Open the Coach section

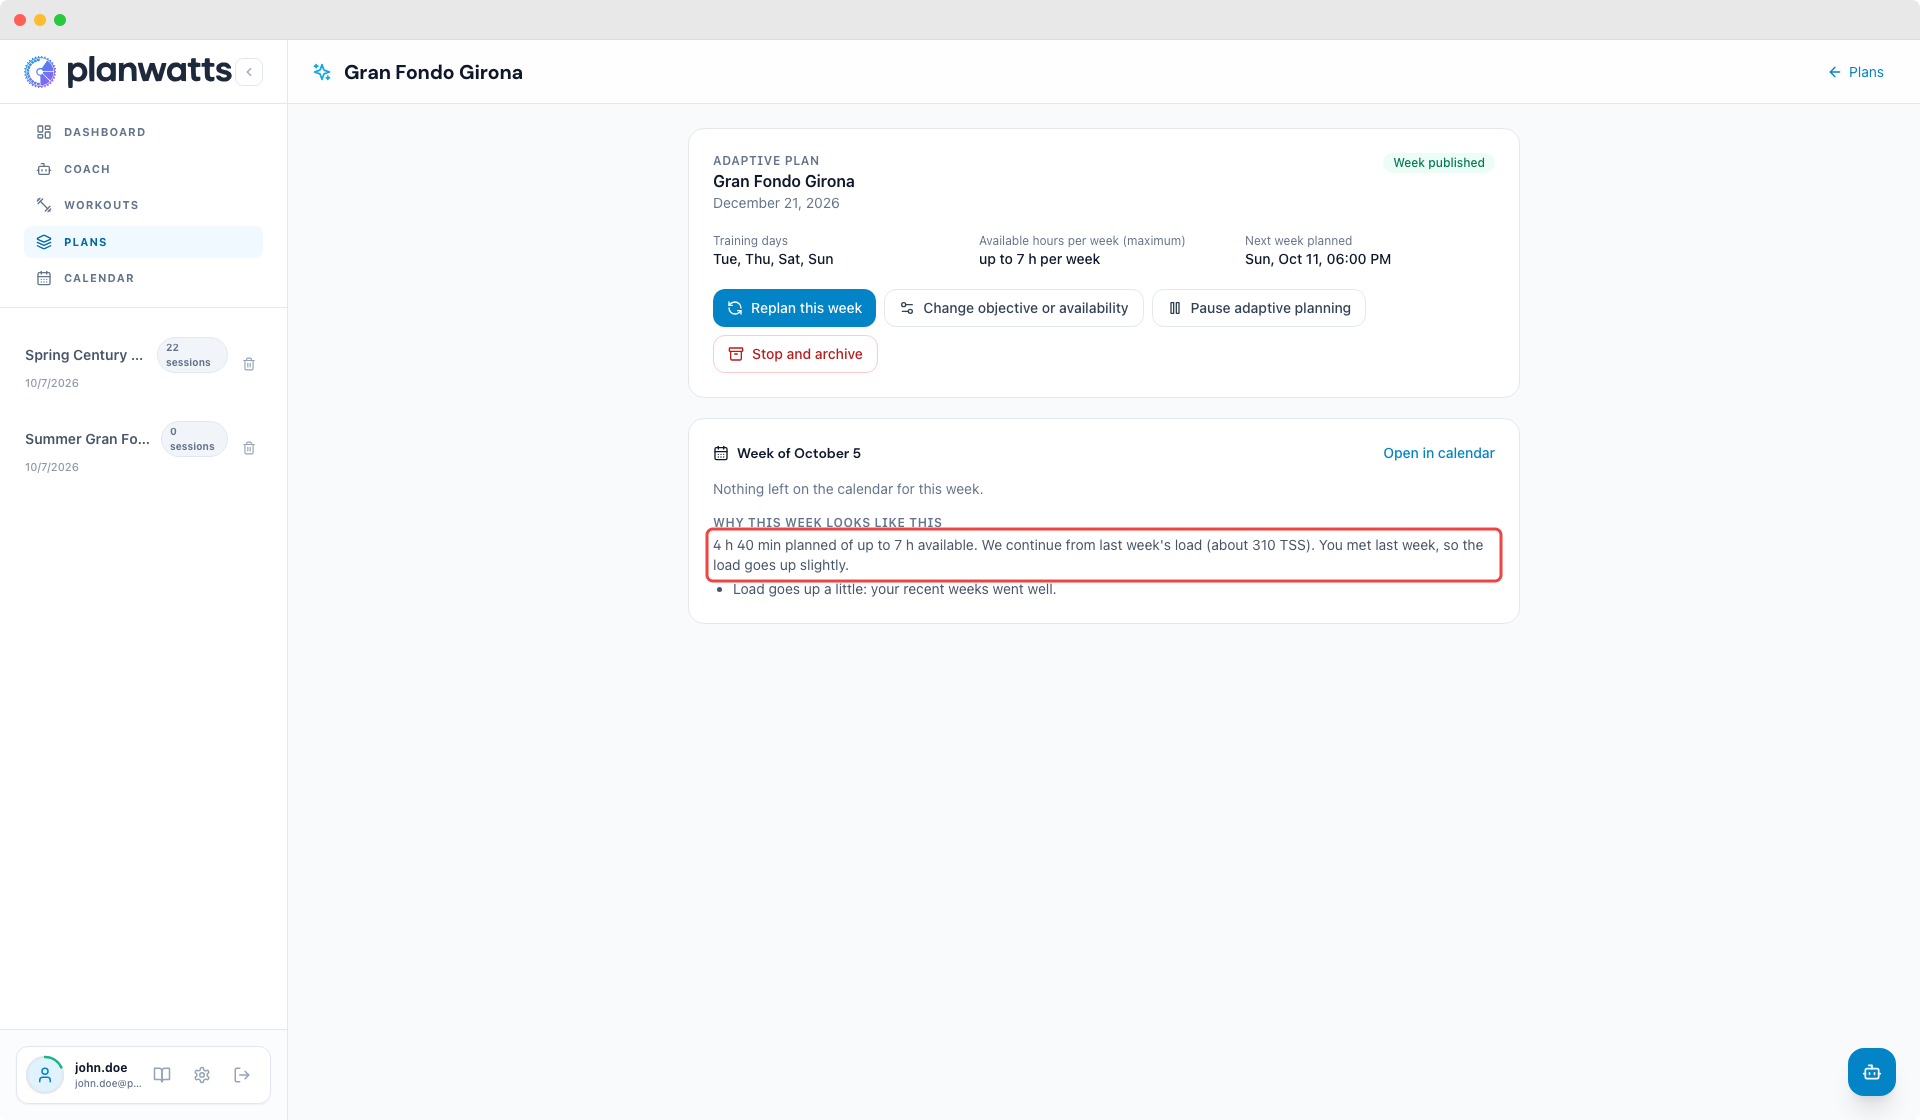point(143,169)
